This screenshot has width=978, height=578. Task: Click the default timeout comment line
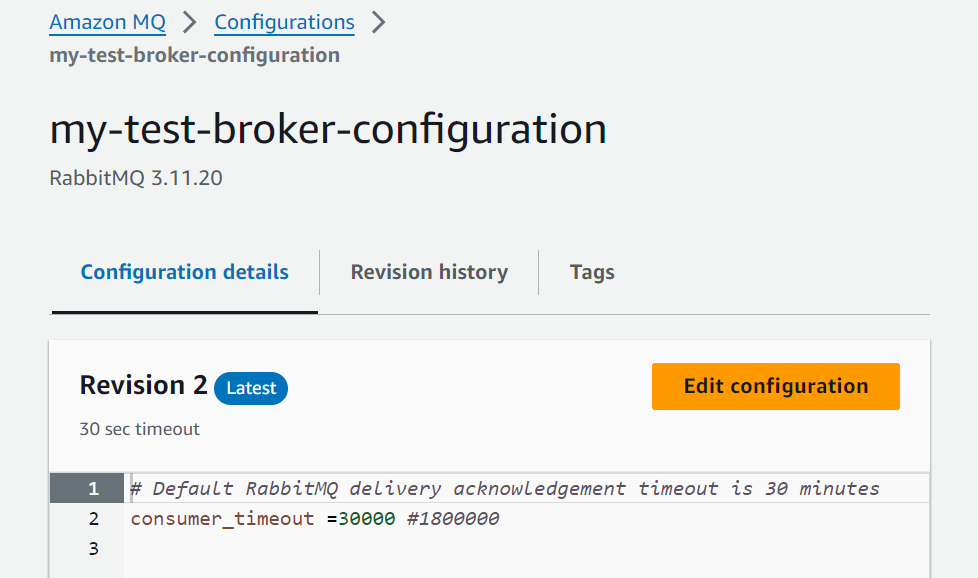pyautogui.click(x=505, y=488)
